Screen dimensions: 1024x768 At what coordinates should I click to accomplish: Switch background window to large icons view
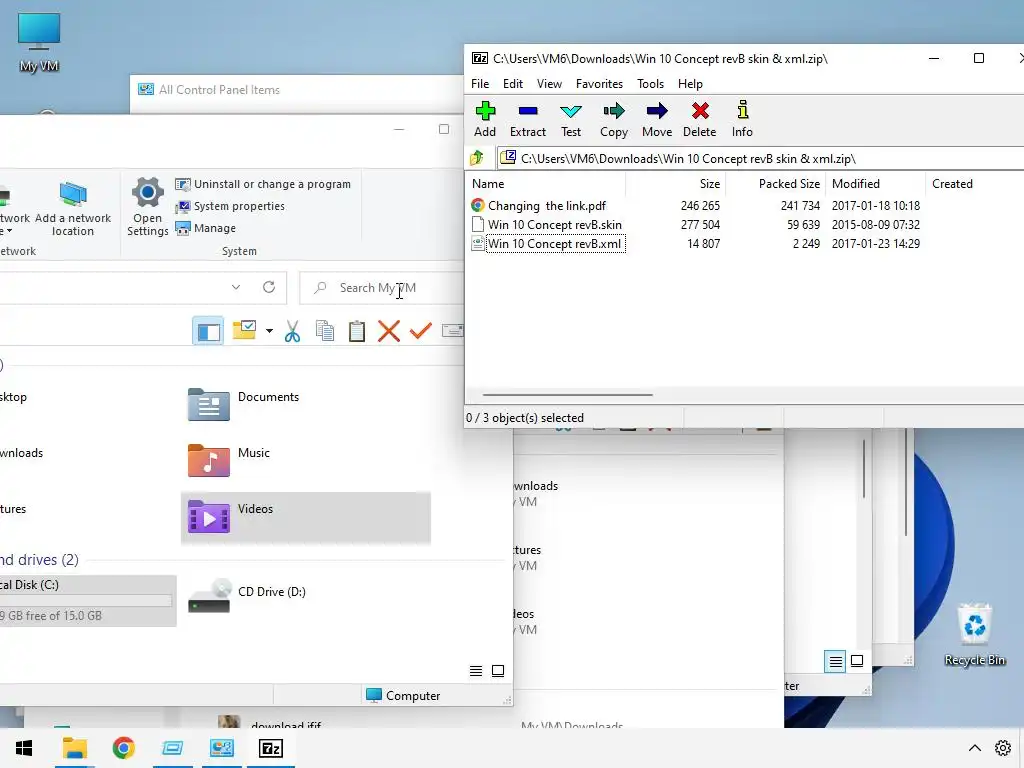(857, 661)
